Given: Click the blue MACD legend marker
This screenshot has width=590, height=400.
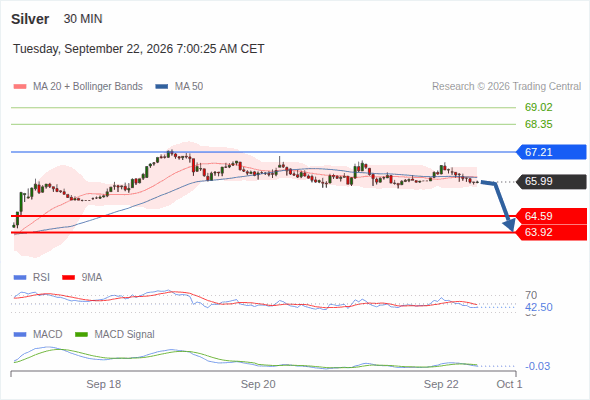Looking at the screenshot, I should click(20, 334).
